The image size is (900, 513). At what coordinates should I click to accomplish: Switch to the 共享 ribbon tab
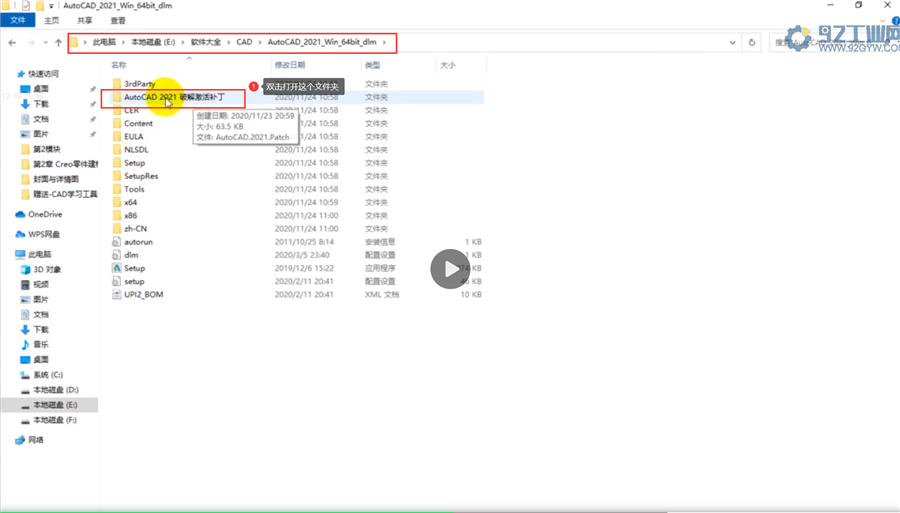coord(85,20)
